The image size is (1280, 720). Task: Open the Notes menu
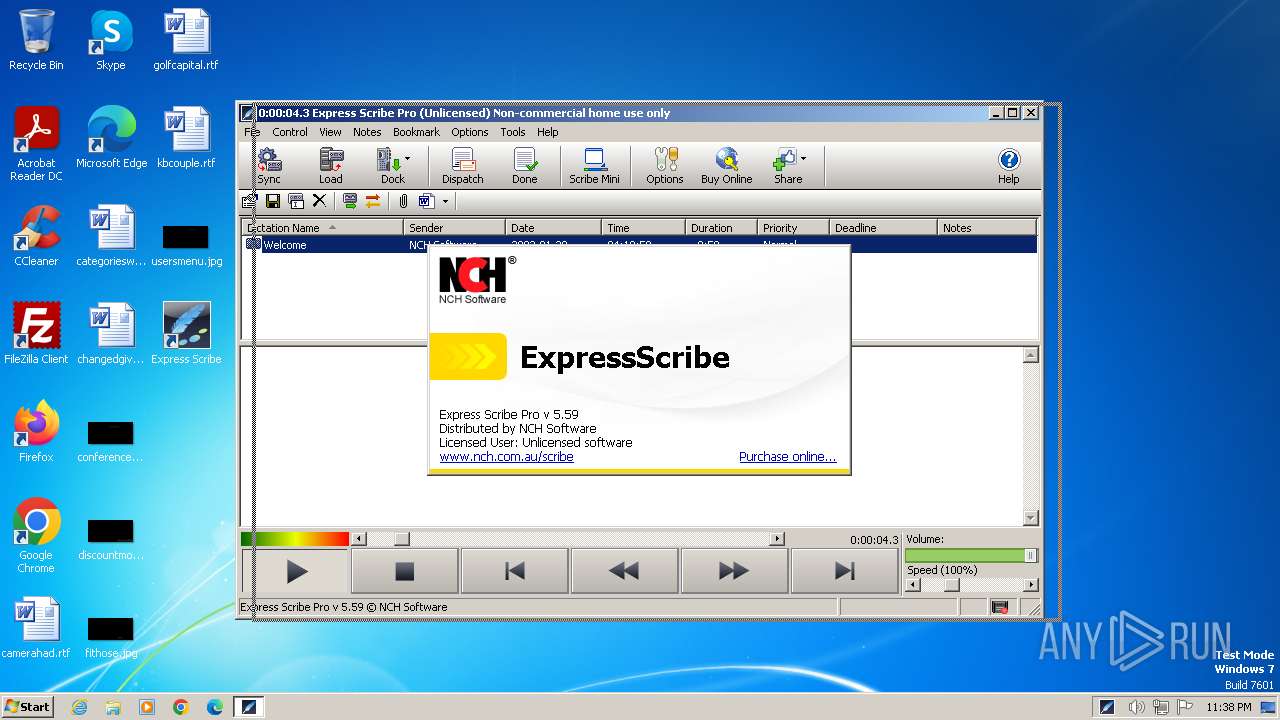click(367, 132)
